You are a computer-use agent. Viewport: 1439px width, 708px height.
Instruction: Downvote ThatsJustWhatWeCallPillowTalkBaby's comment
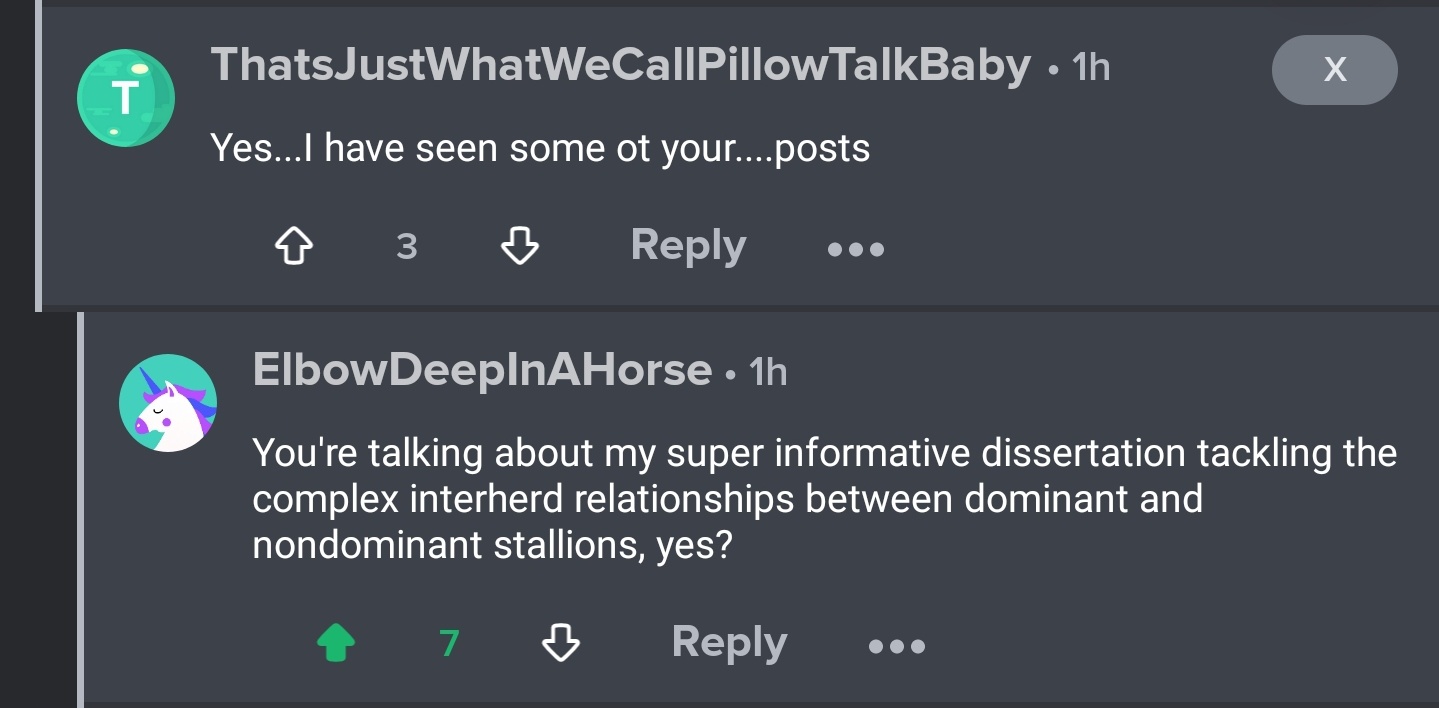click(x=519, y=246)
